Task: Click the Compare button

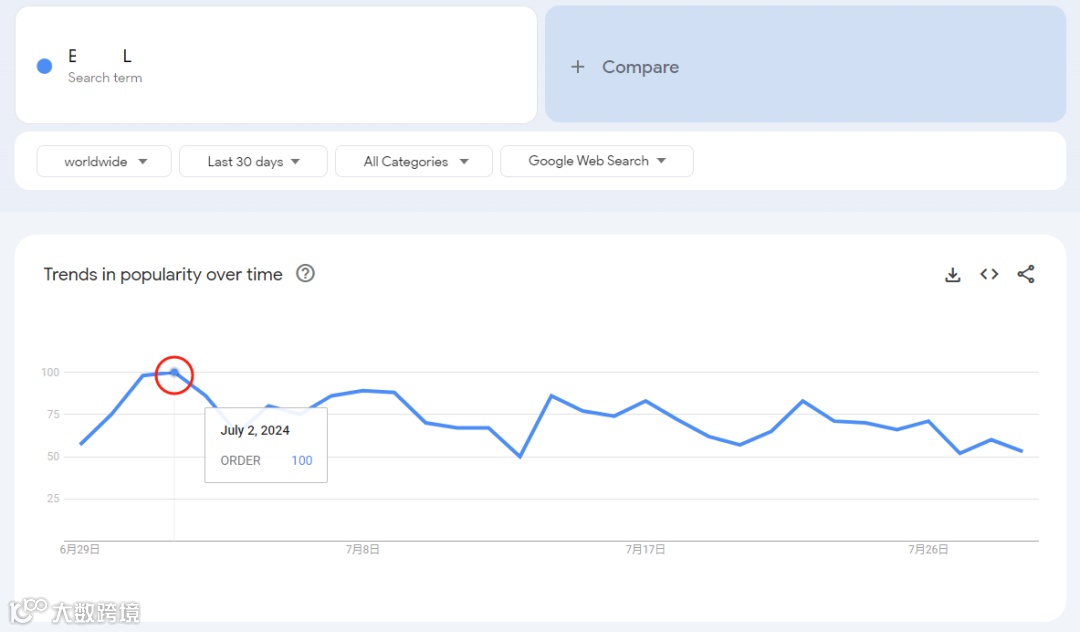Action: click(x=640, y=67)
